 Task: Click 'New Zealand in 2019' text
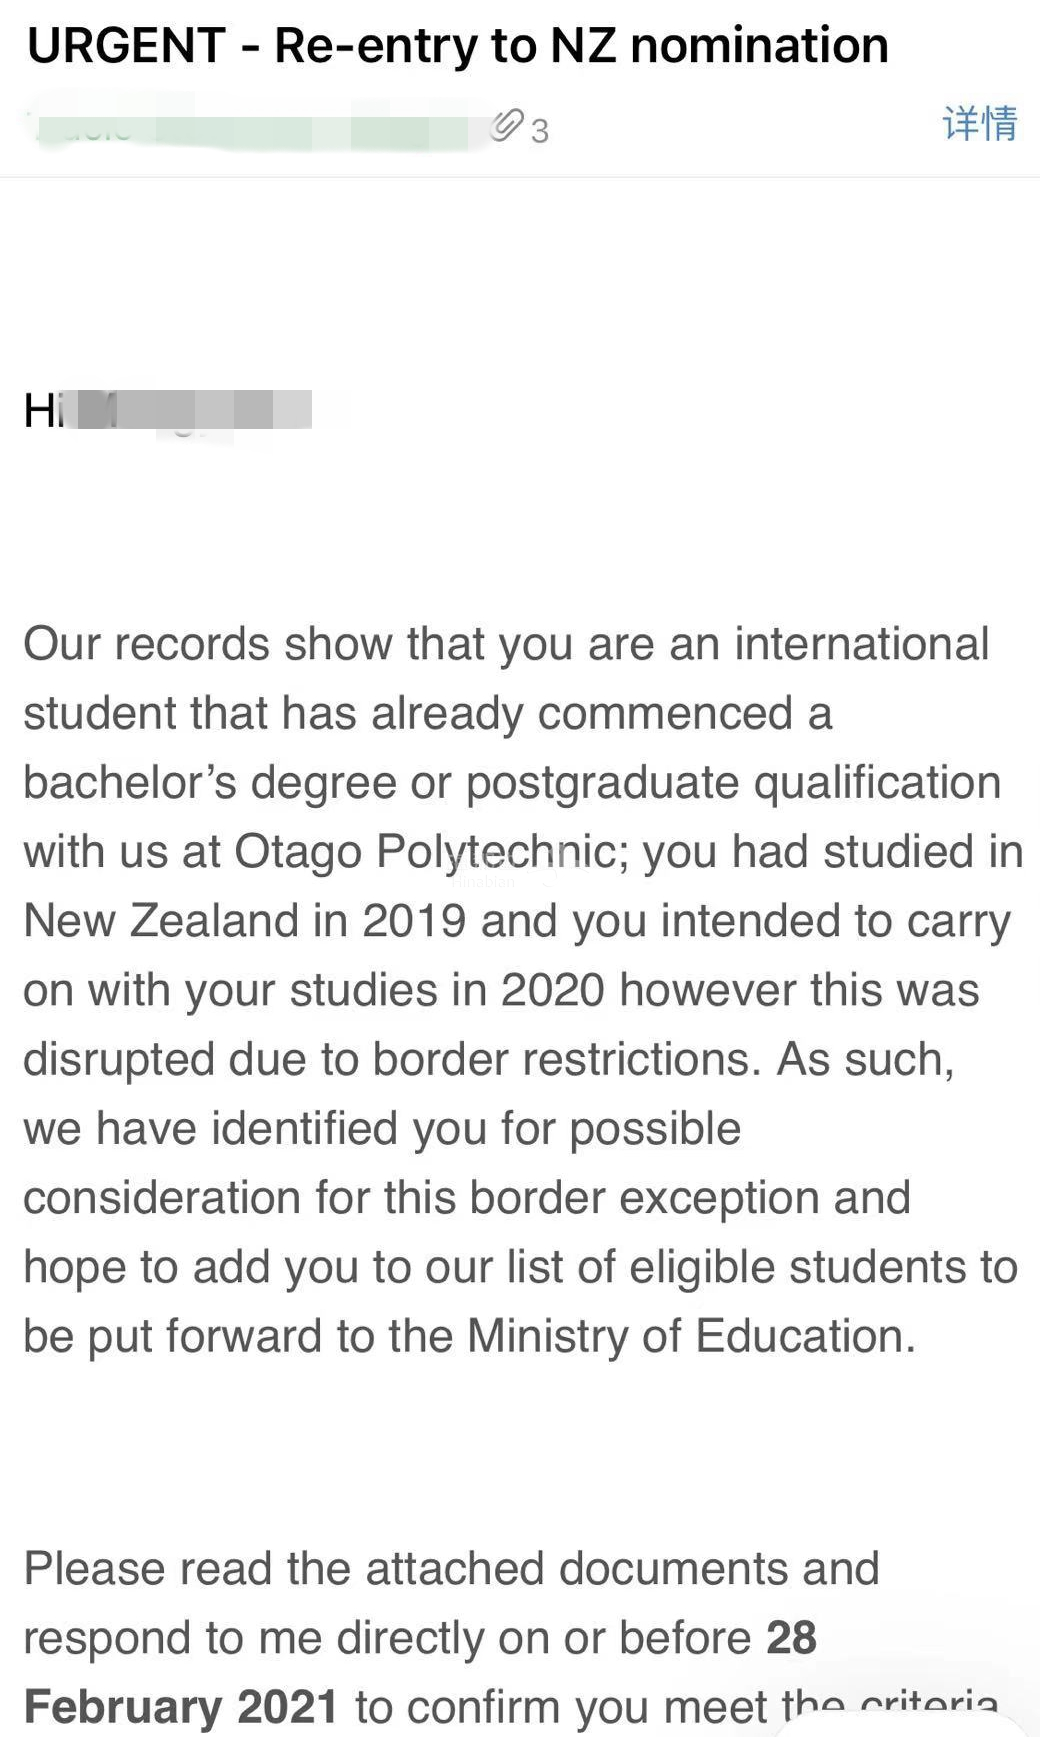tap(244, 921)
